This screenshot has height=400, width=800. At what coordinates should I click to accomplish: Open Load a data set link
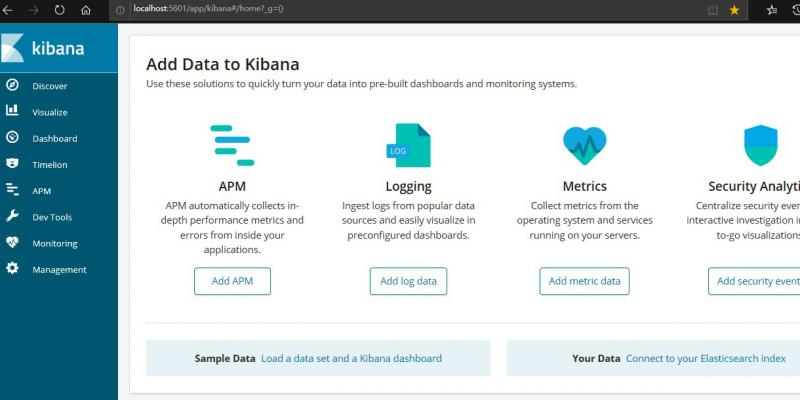pos(351,358)
